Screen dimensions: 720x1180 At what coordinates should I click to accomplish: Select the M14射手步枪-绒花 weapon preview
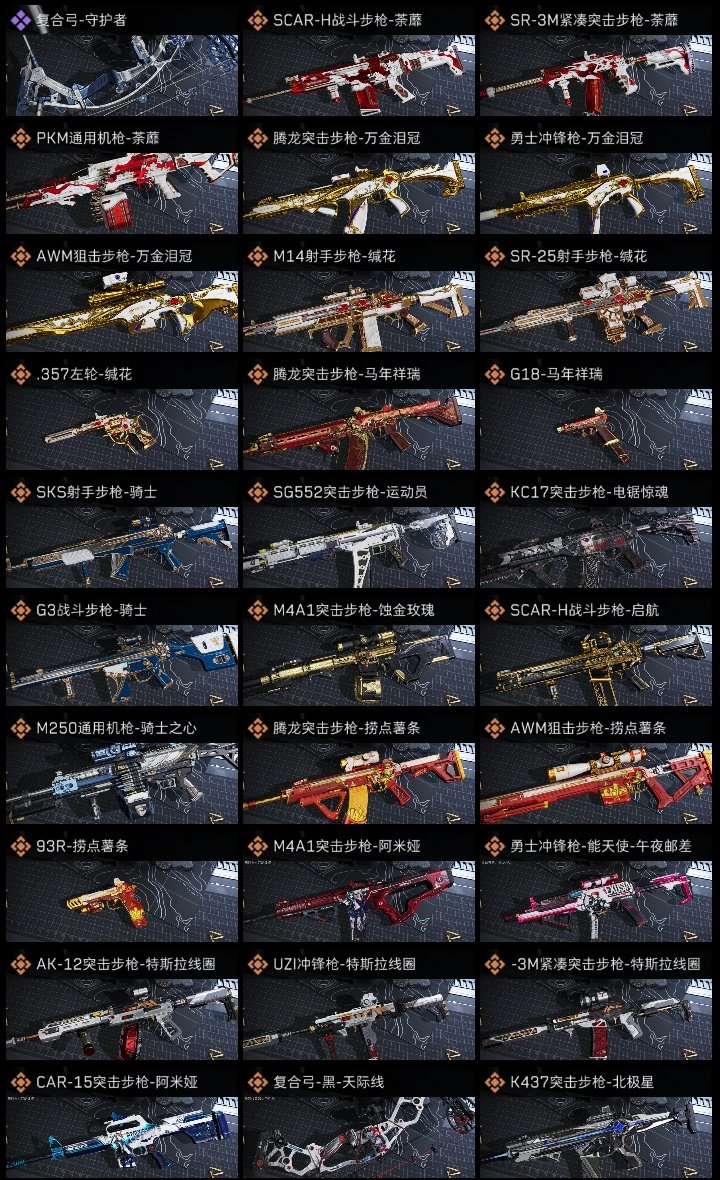(x=359, y=312)
